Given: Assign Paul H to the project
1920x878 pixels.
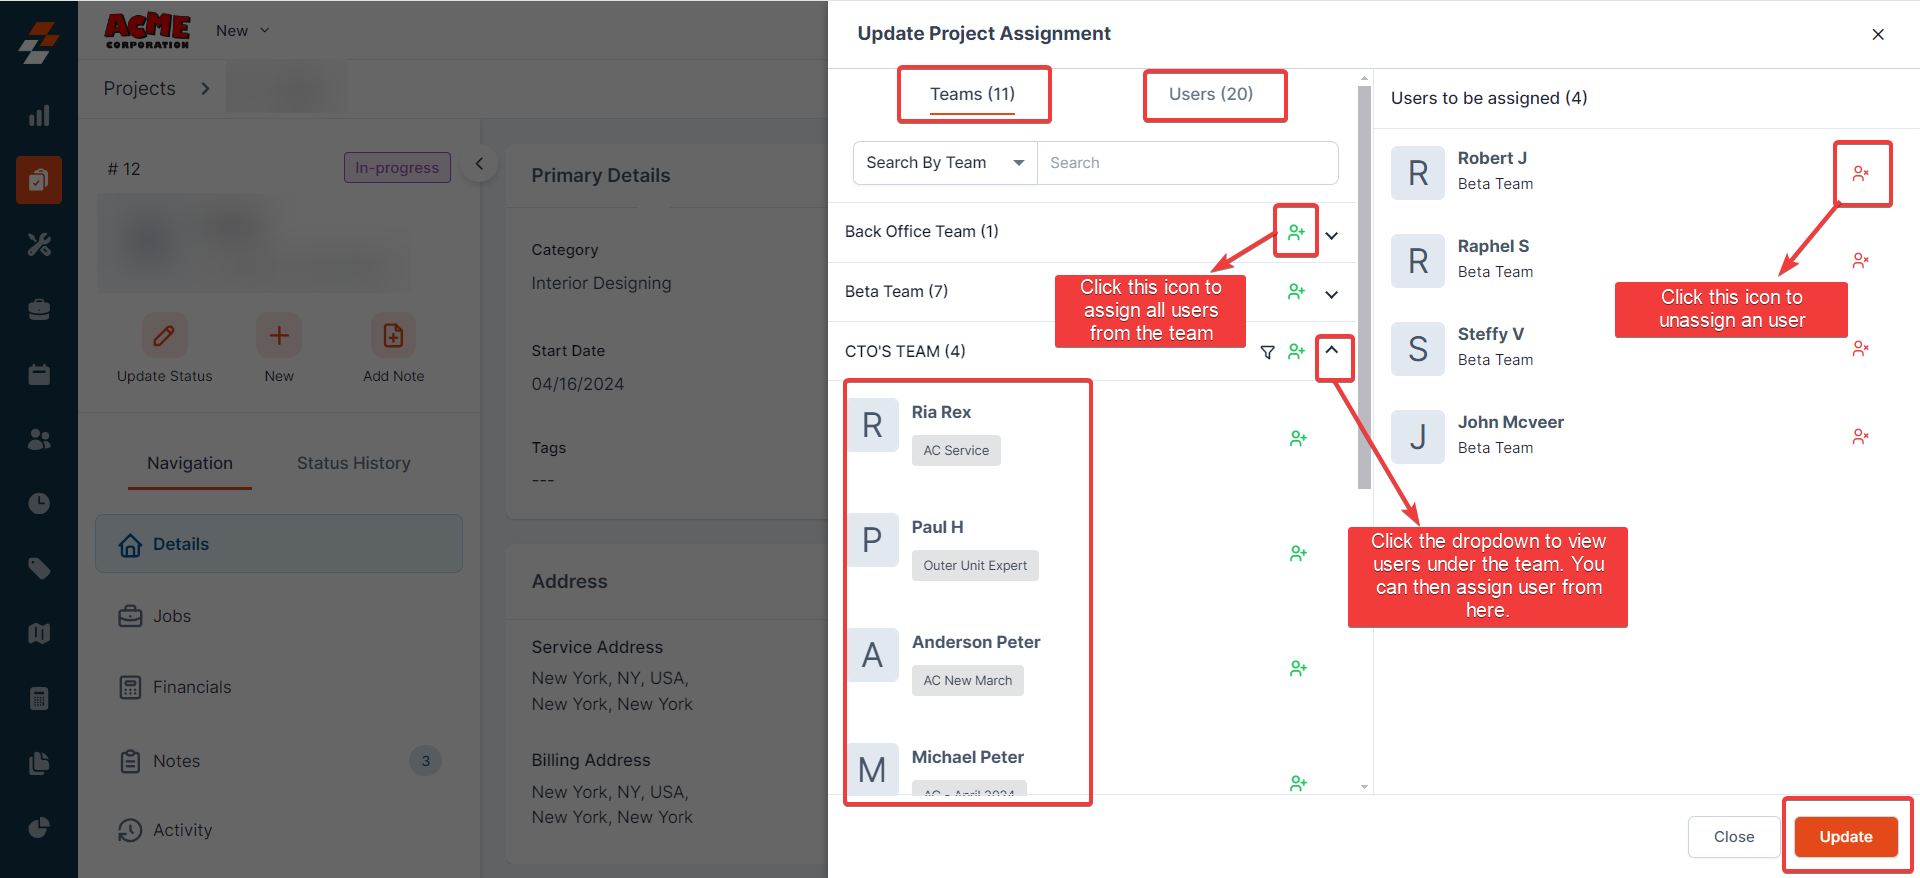Looking at the screenshot, I should click(x=1298, y=553).
